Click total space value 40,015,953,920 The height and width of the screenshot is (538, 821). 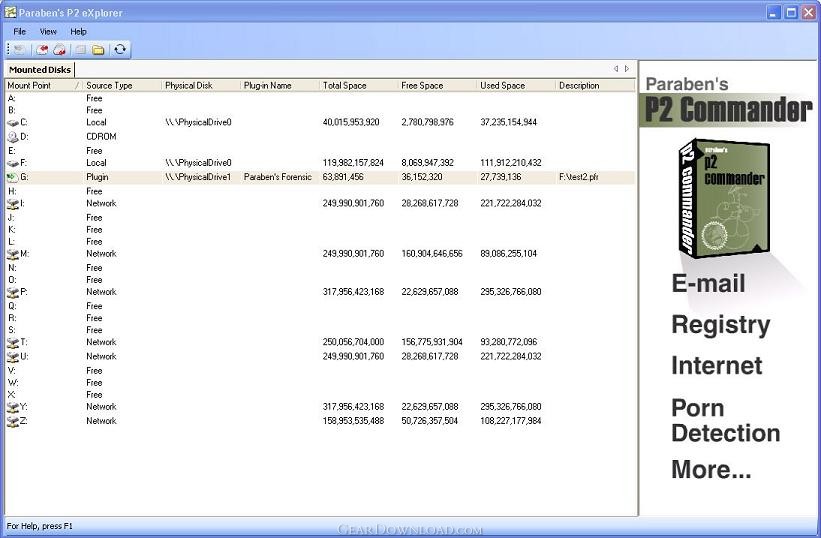click(x=351, y=122)
